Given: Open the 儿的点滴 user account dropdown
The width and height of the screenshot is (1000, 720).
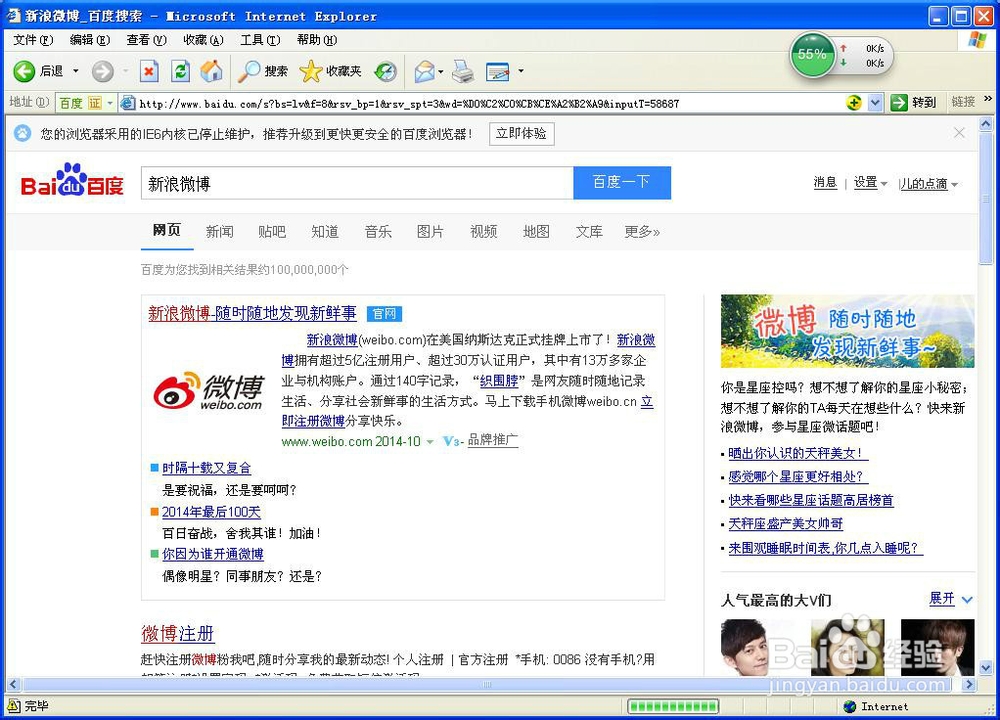Looking at the screenshot, I should 928,184.
